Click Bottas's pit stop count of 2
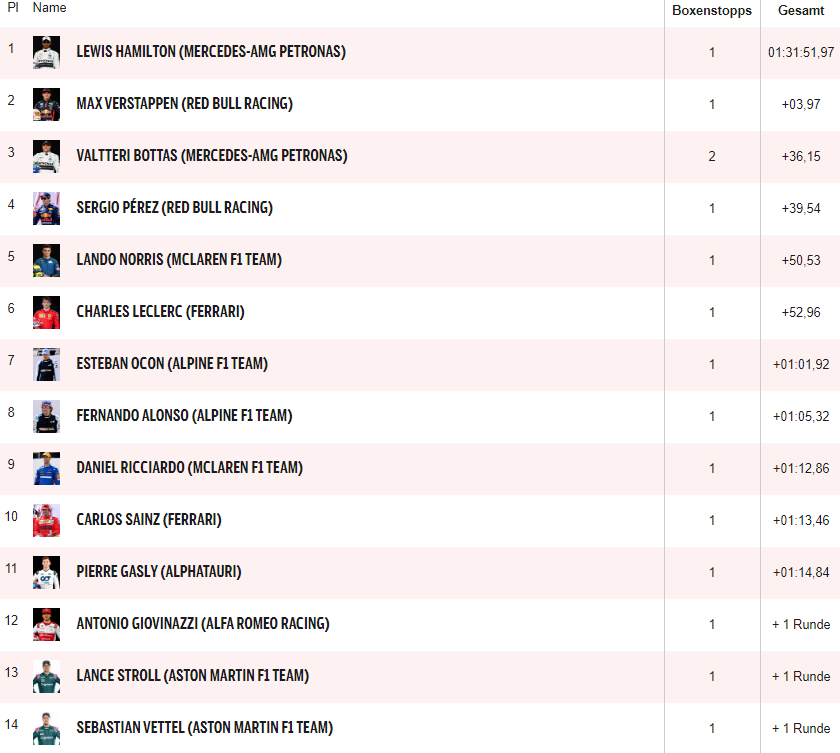This screenshot has height=753, width=840. (x=712, y=156)
